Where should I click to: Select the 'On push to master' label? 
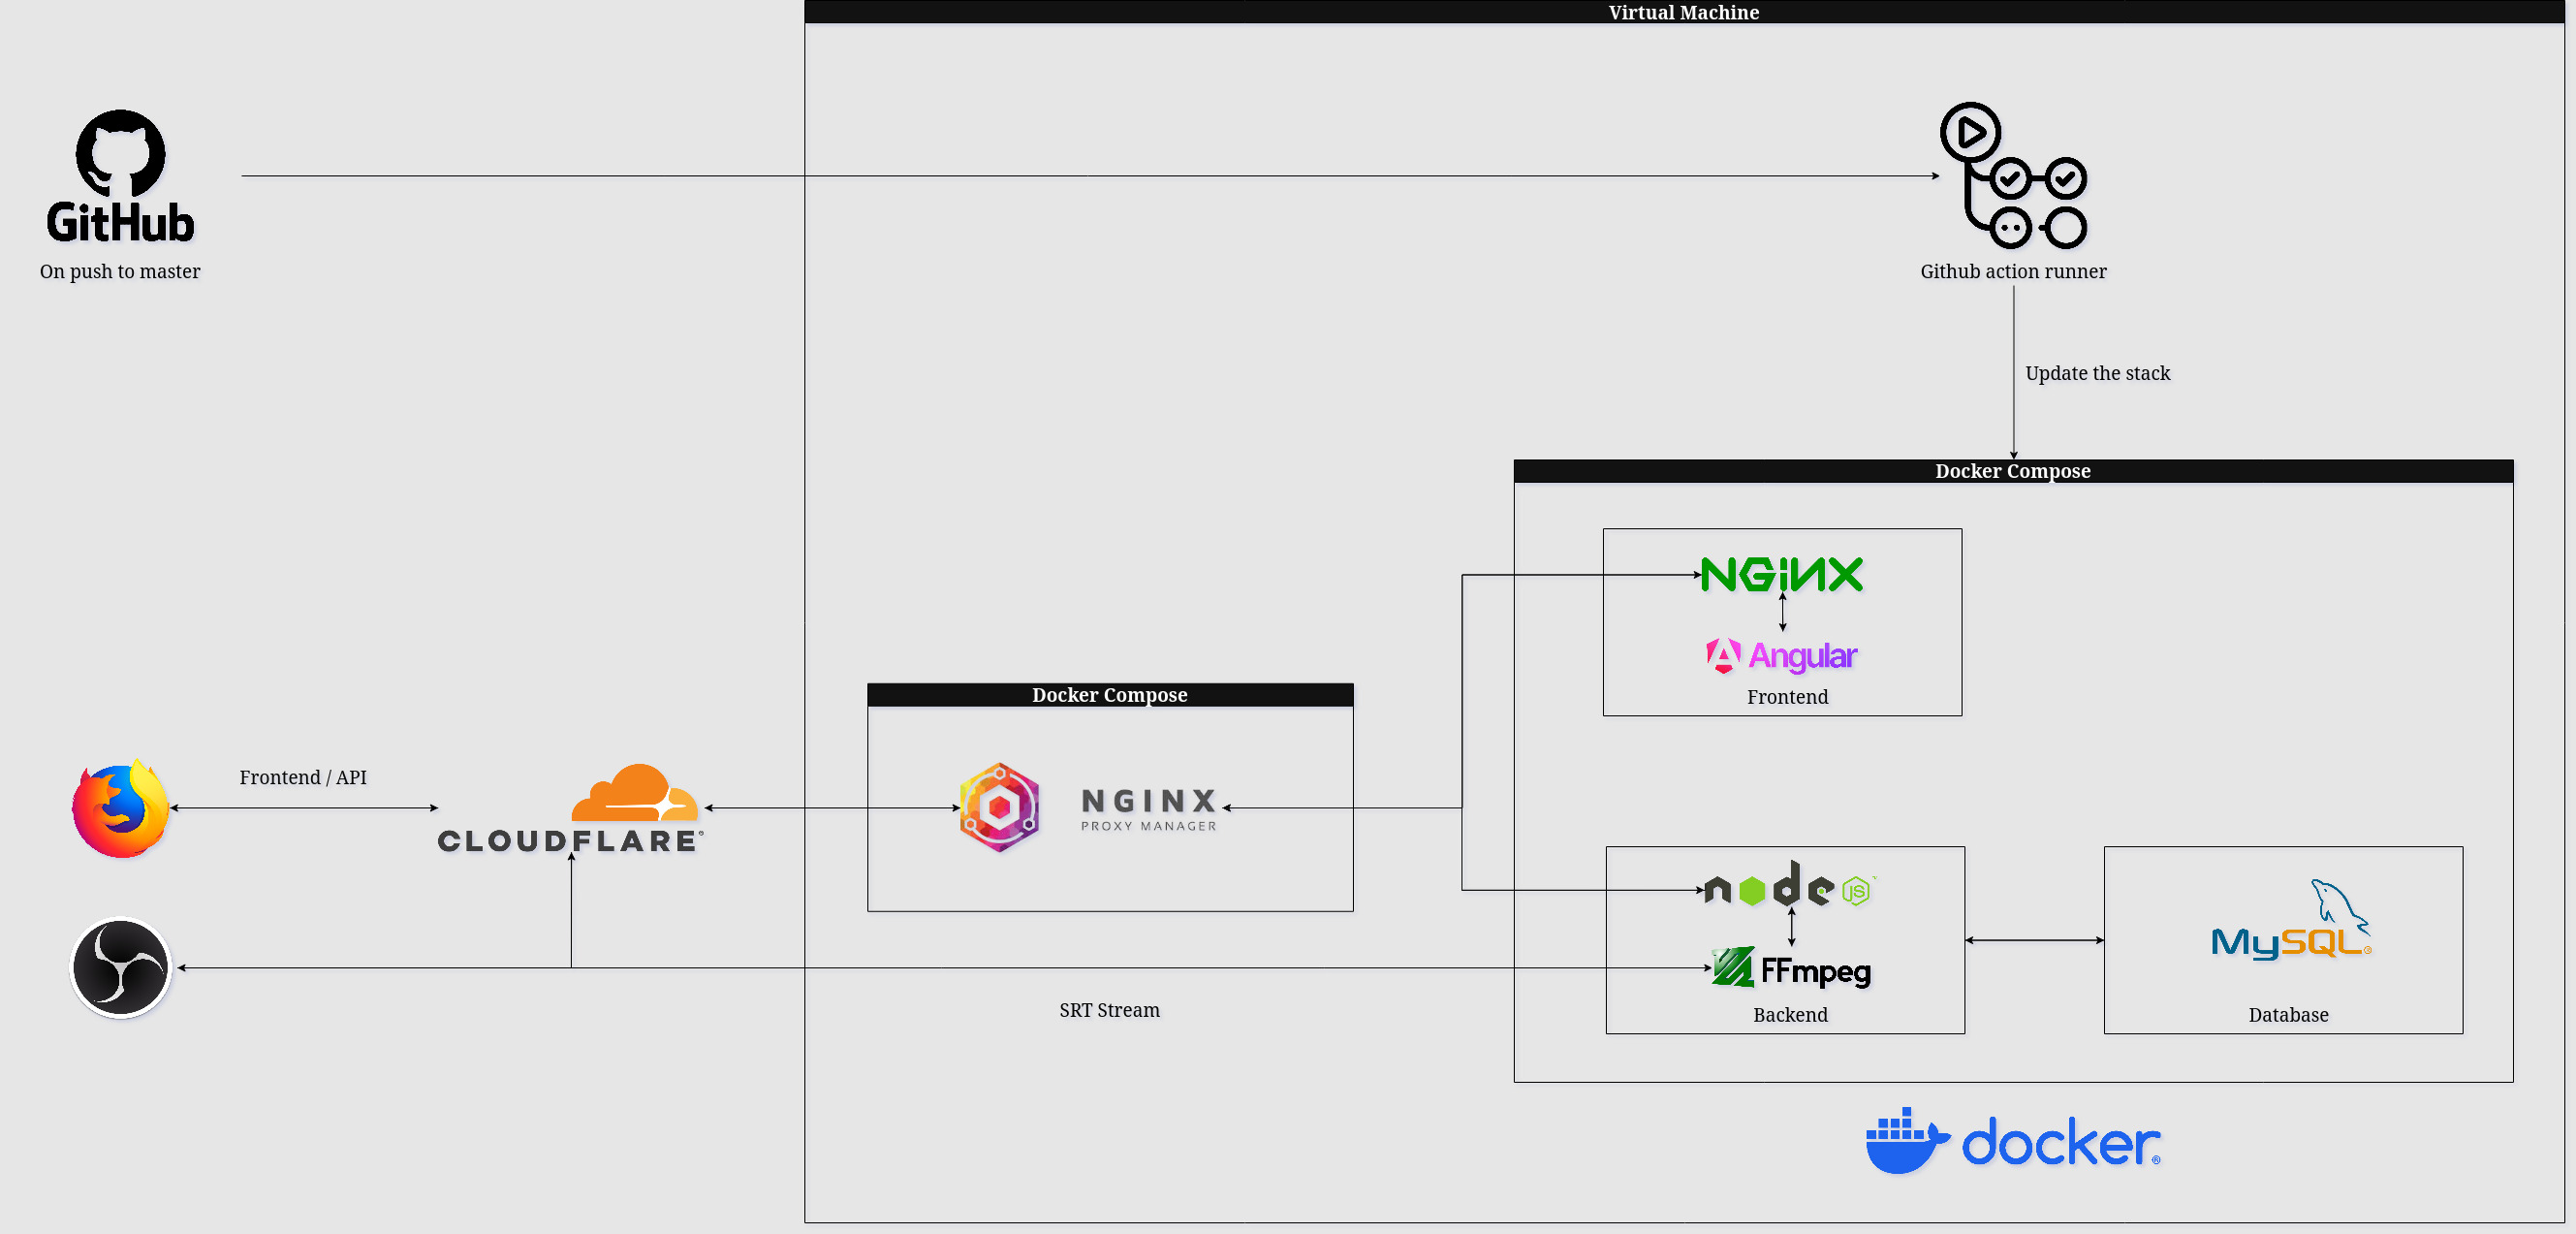tap(120, 272)
